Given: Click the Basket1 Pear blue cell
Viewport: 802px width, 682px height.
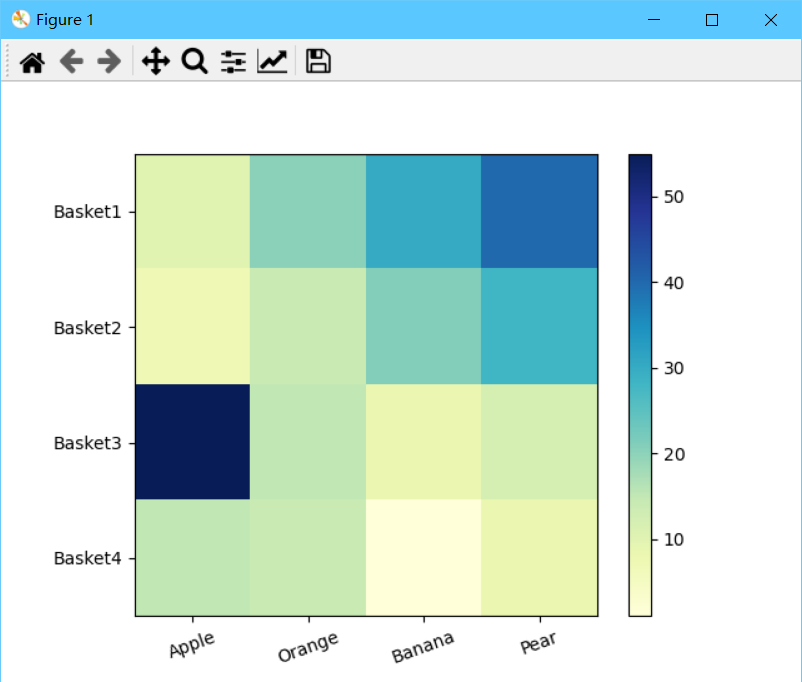Looking at the screenshot, I should (539, 211).
